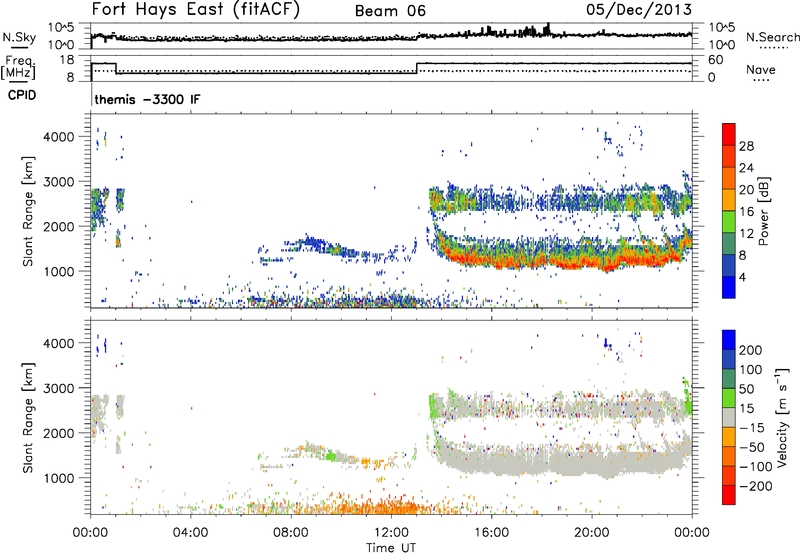Click the 'themis -3300 IF' text

(x=147, y=99)
